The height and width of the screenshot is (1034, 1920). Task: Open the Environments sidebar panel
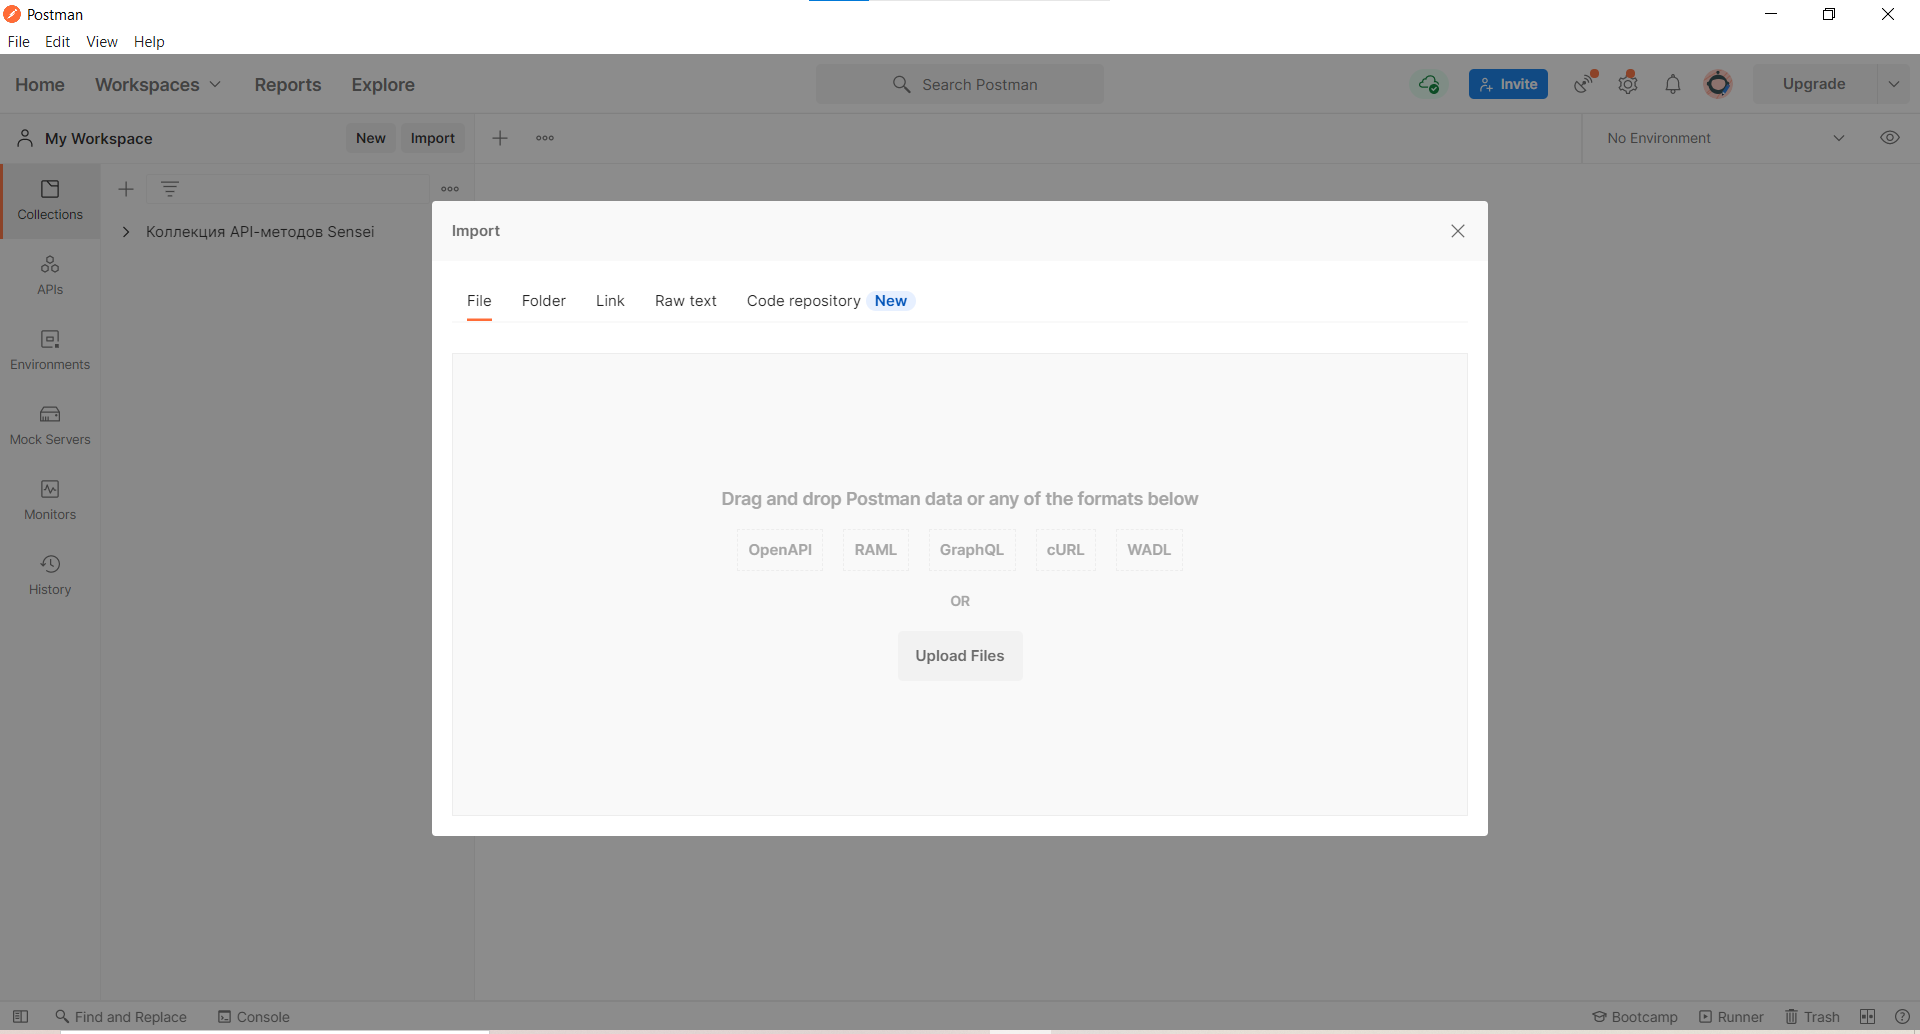coord(50,351)
